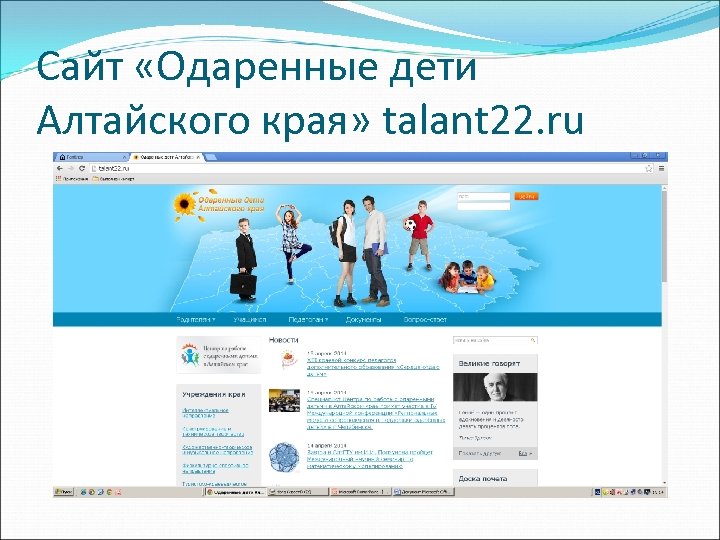Click the Все link in quotes widget
The width and height of the screenshot is (720, 540).
click(525, 453)
